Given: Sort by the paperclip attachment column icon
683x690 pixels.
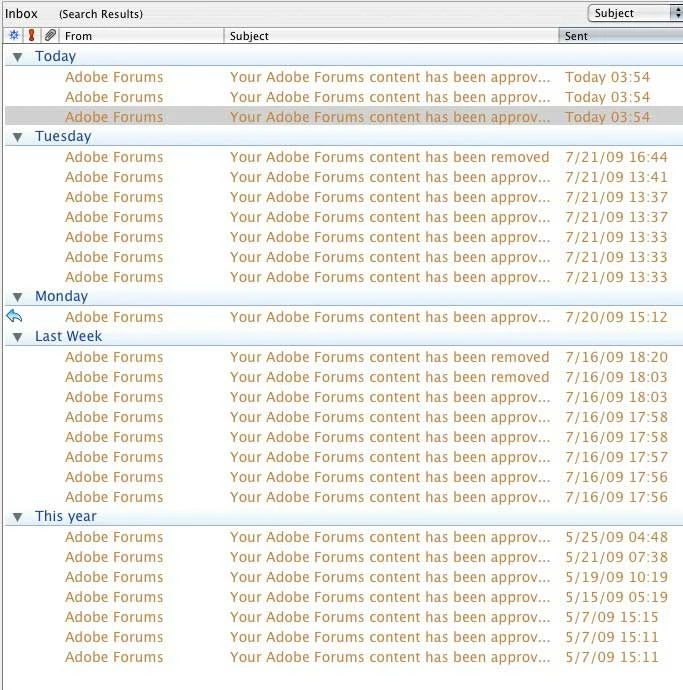Looking at the screenshot, I should coord(50,35).
